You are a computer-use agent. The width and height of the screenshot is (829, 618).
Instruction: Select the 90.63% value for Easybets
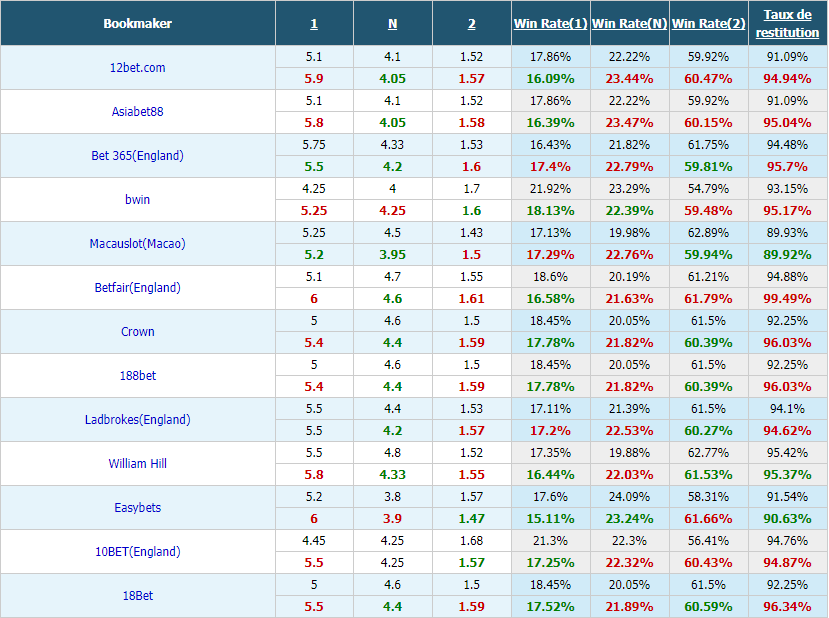(787, 519)
